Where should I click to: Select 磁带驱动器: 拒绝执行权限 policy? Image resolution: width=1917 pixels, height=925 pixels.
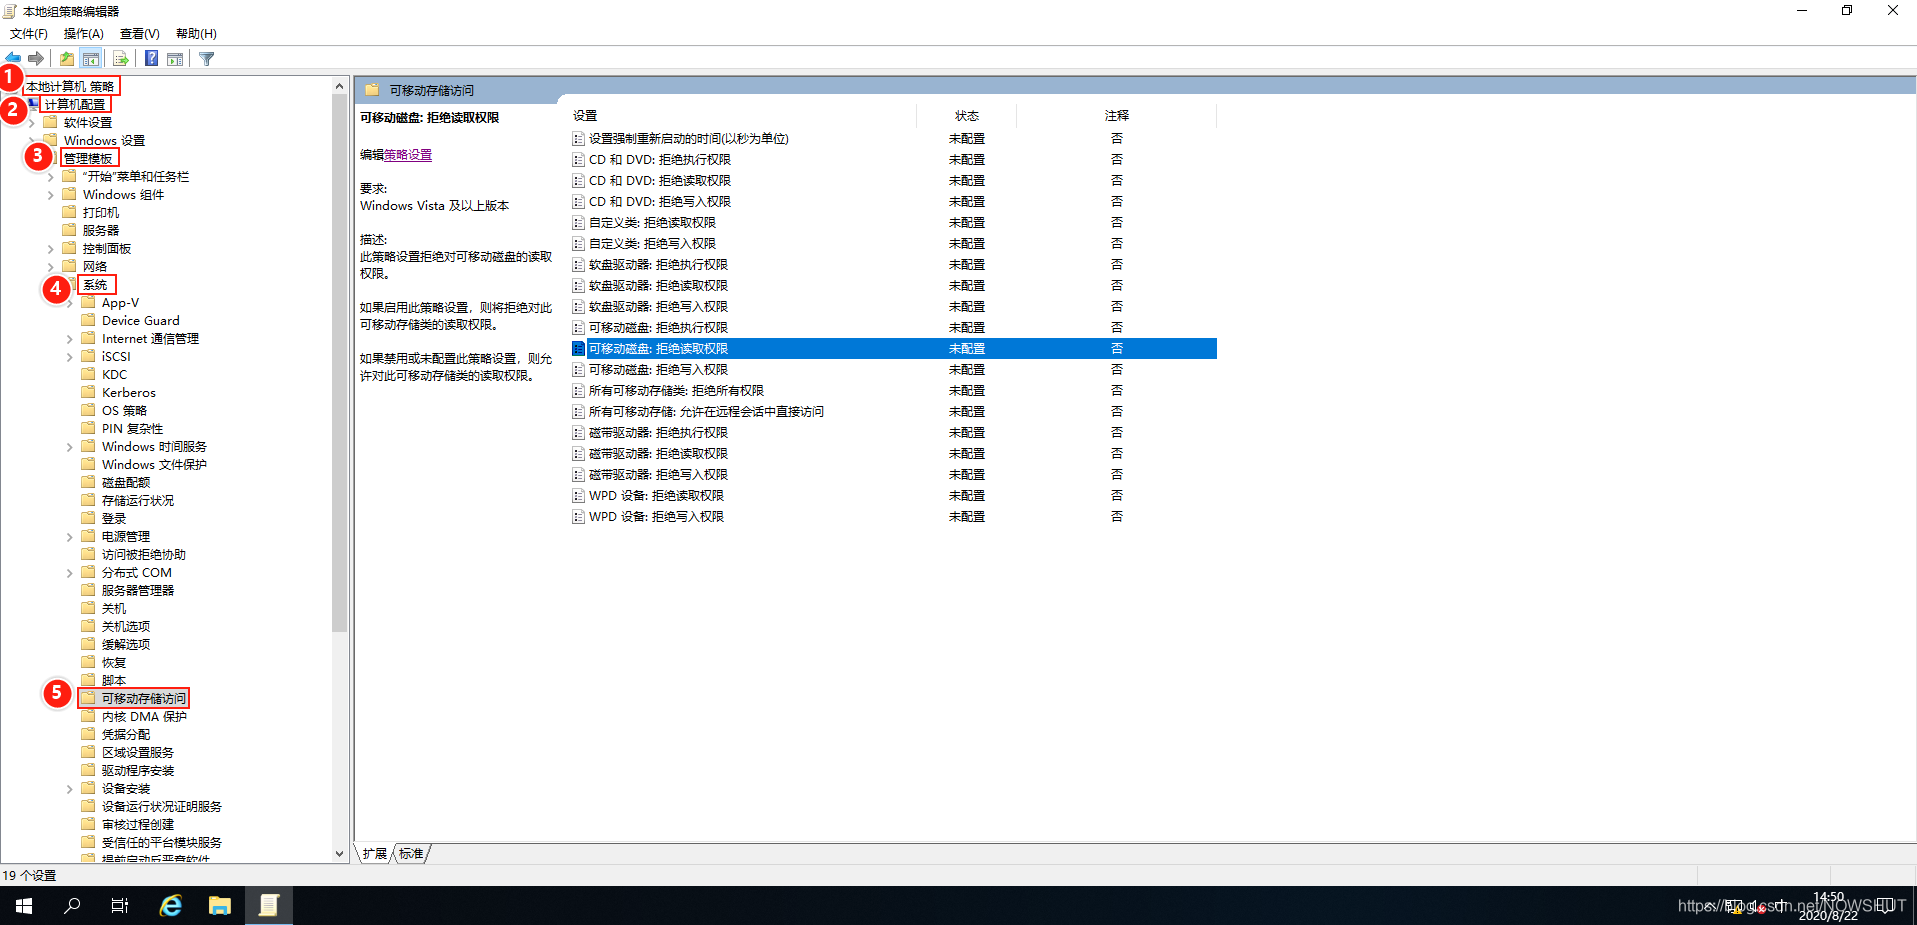[658, 432]
